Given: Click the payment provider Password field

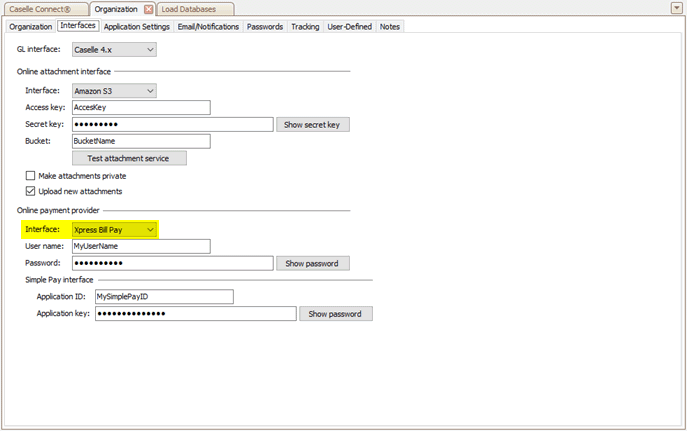Looking at the screenshot, I should coord(173,263).
